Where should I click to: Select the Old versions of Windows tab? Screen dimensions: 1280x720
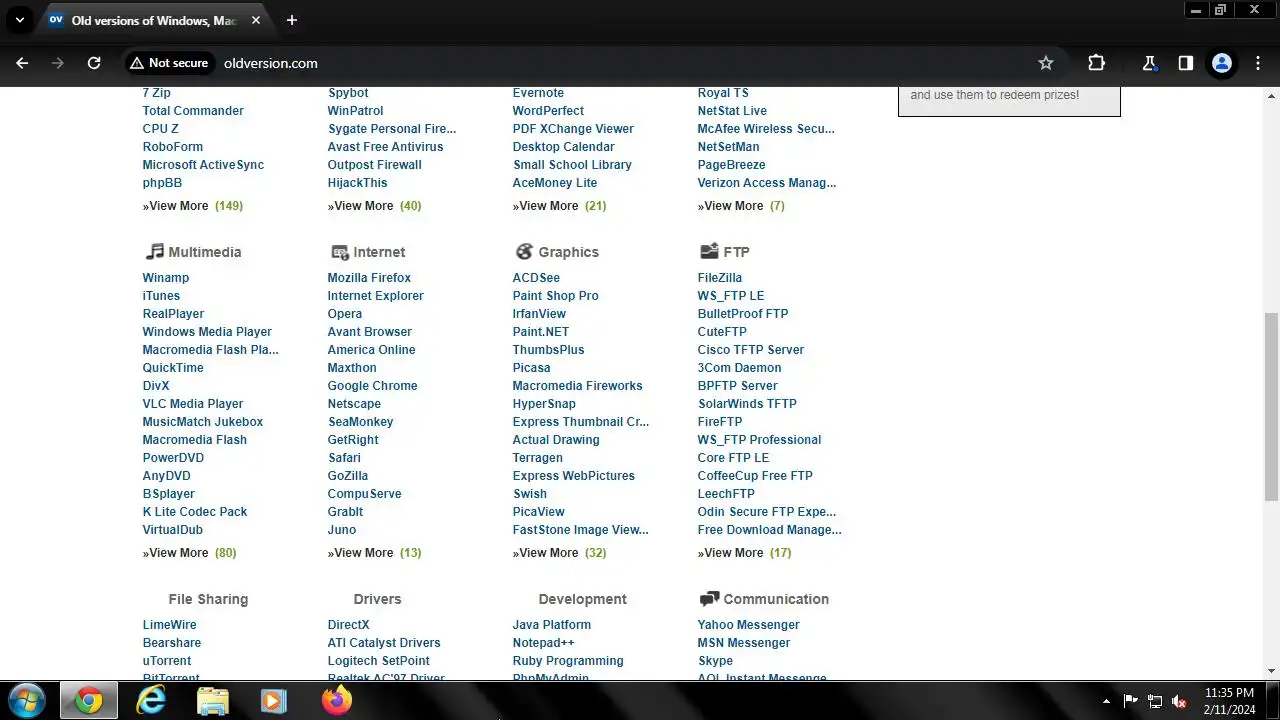tap(154, 20)
